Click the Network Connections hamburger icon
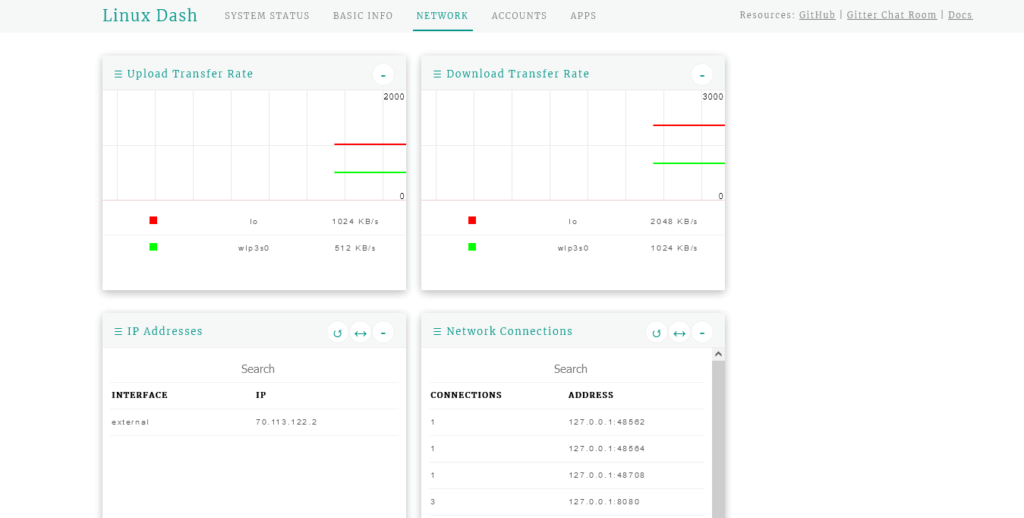This screenshot has width=1024, height=518. pos(438,332)
